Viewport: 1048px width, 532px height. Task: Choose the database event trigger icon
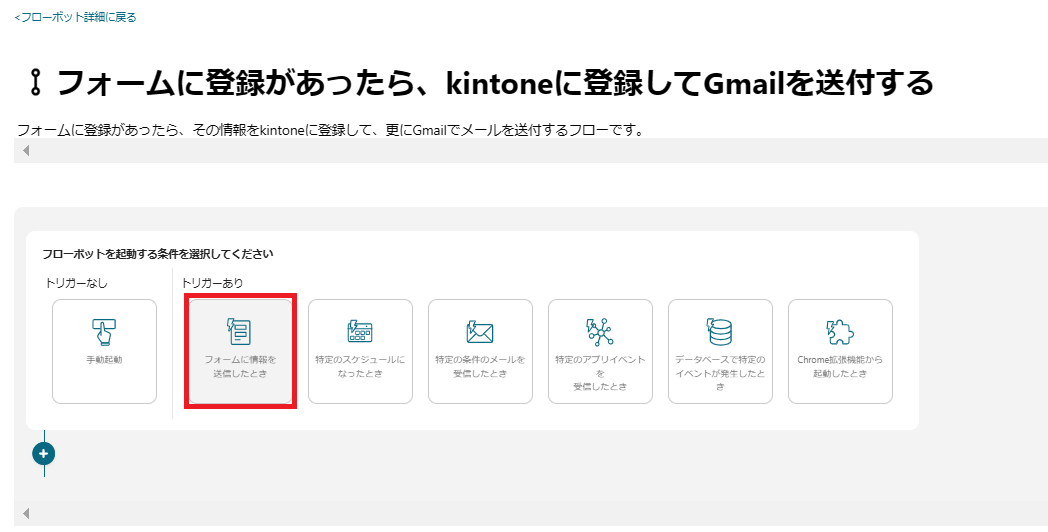(x=720, y=331)
